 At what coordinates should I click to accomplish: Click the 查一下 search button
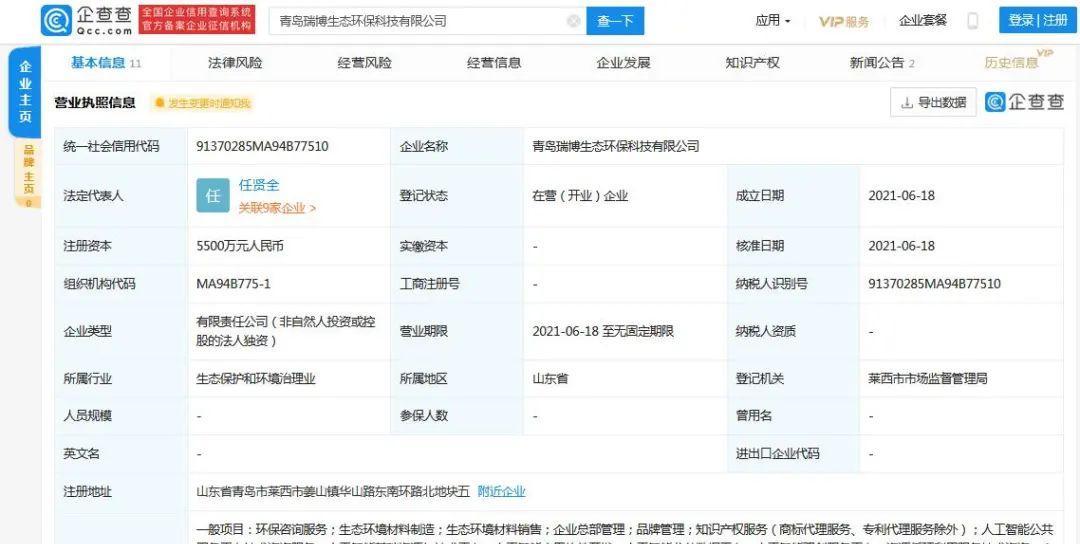(x=615, y=21)
